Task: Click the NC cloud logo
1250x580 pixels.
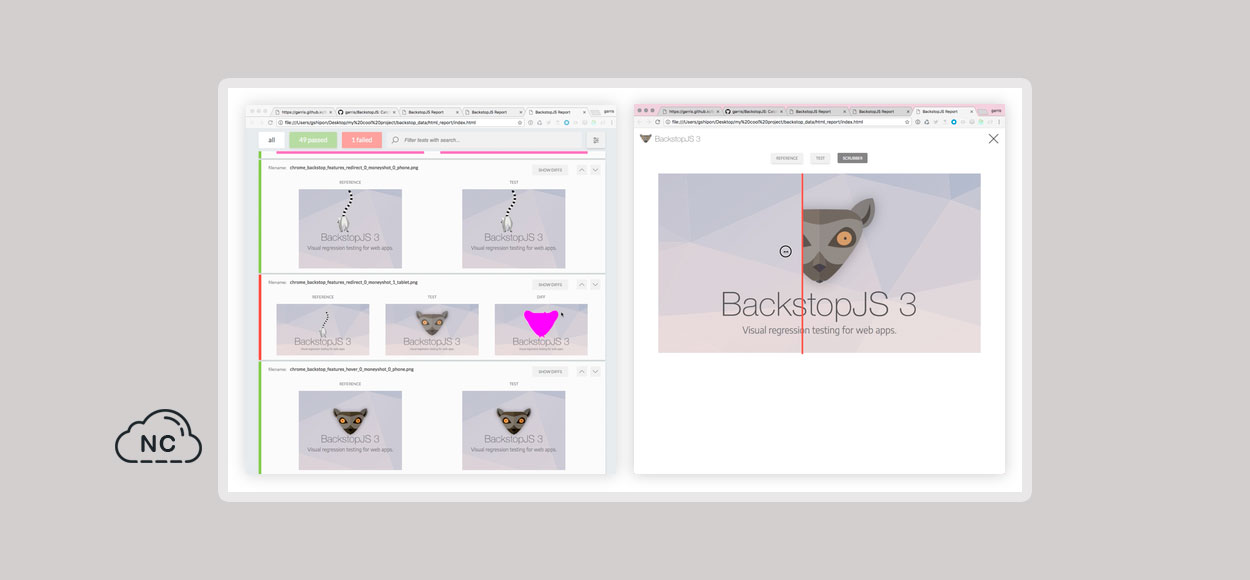Action: pyautogui.click(x=158, y=437)
